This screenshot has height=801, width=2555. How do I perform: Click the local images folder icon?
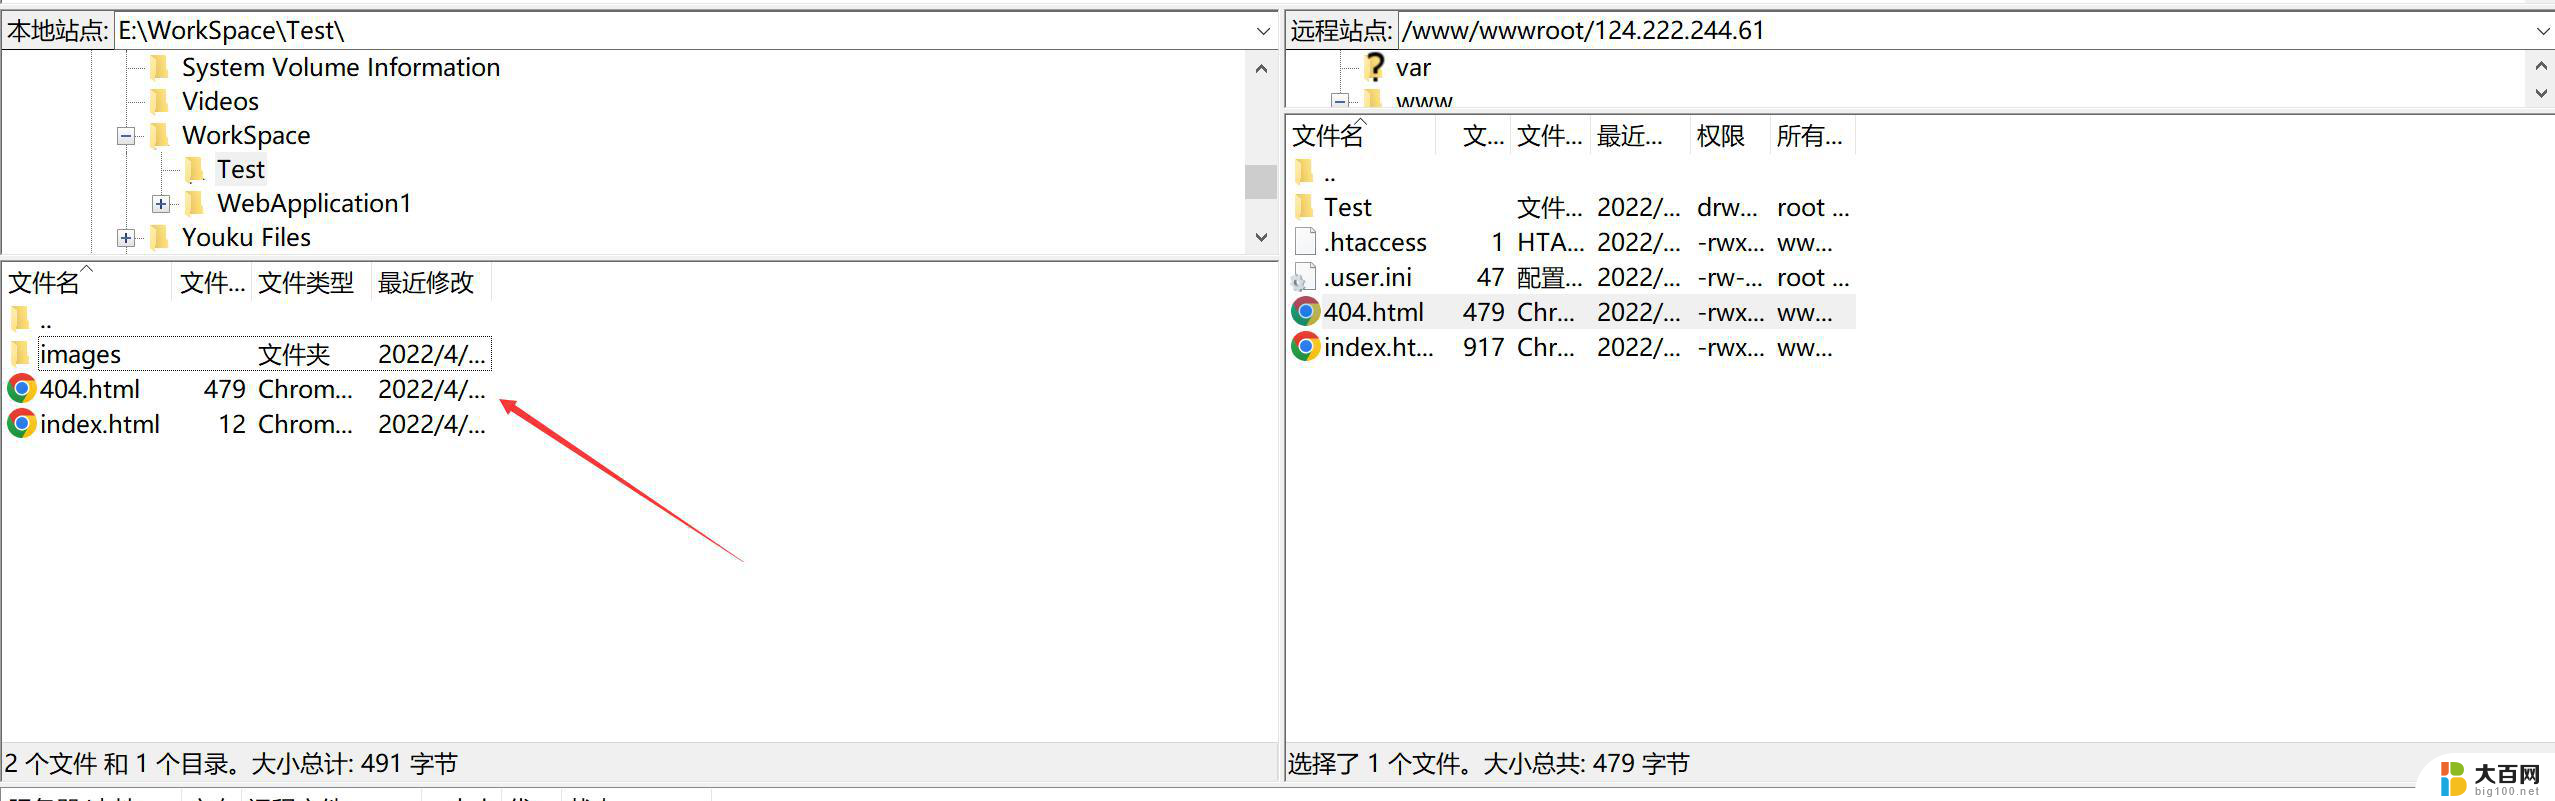pyautogui.click(x=20, y=354)
